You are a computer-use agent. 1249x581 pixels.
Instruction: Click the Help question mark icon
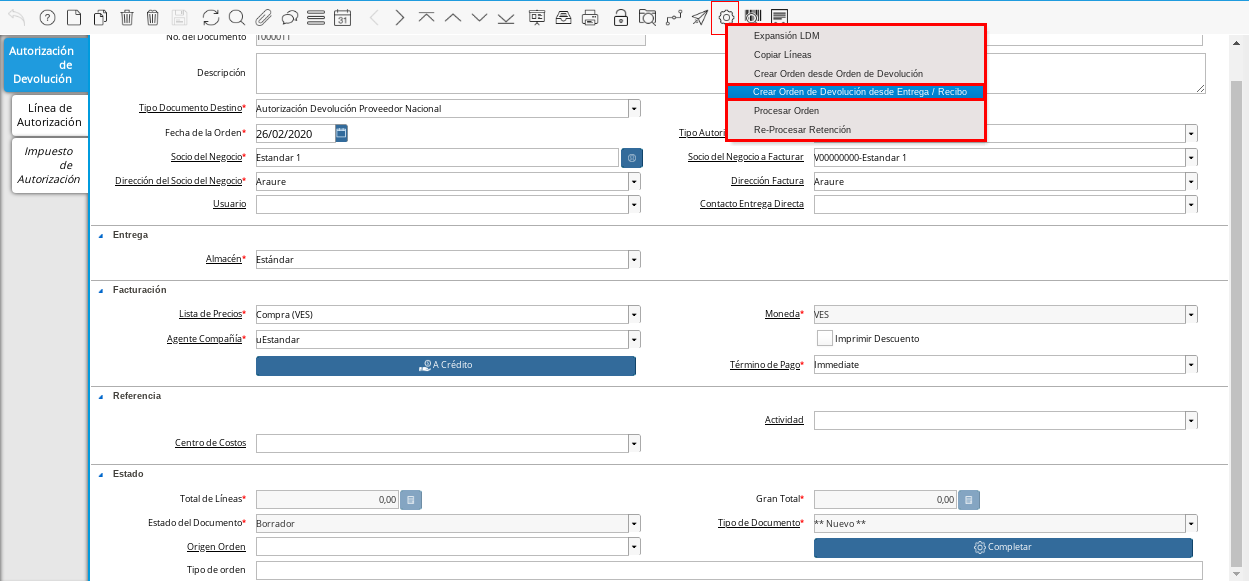(46, 17)
